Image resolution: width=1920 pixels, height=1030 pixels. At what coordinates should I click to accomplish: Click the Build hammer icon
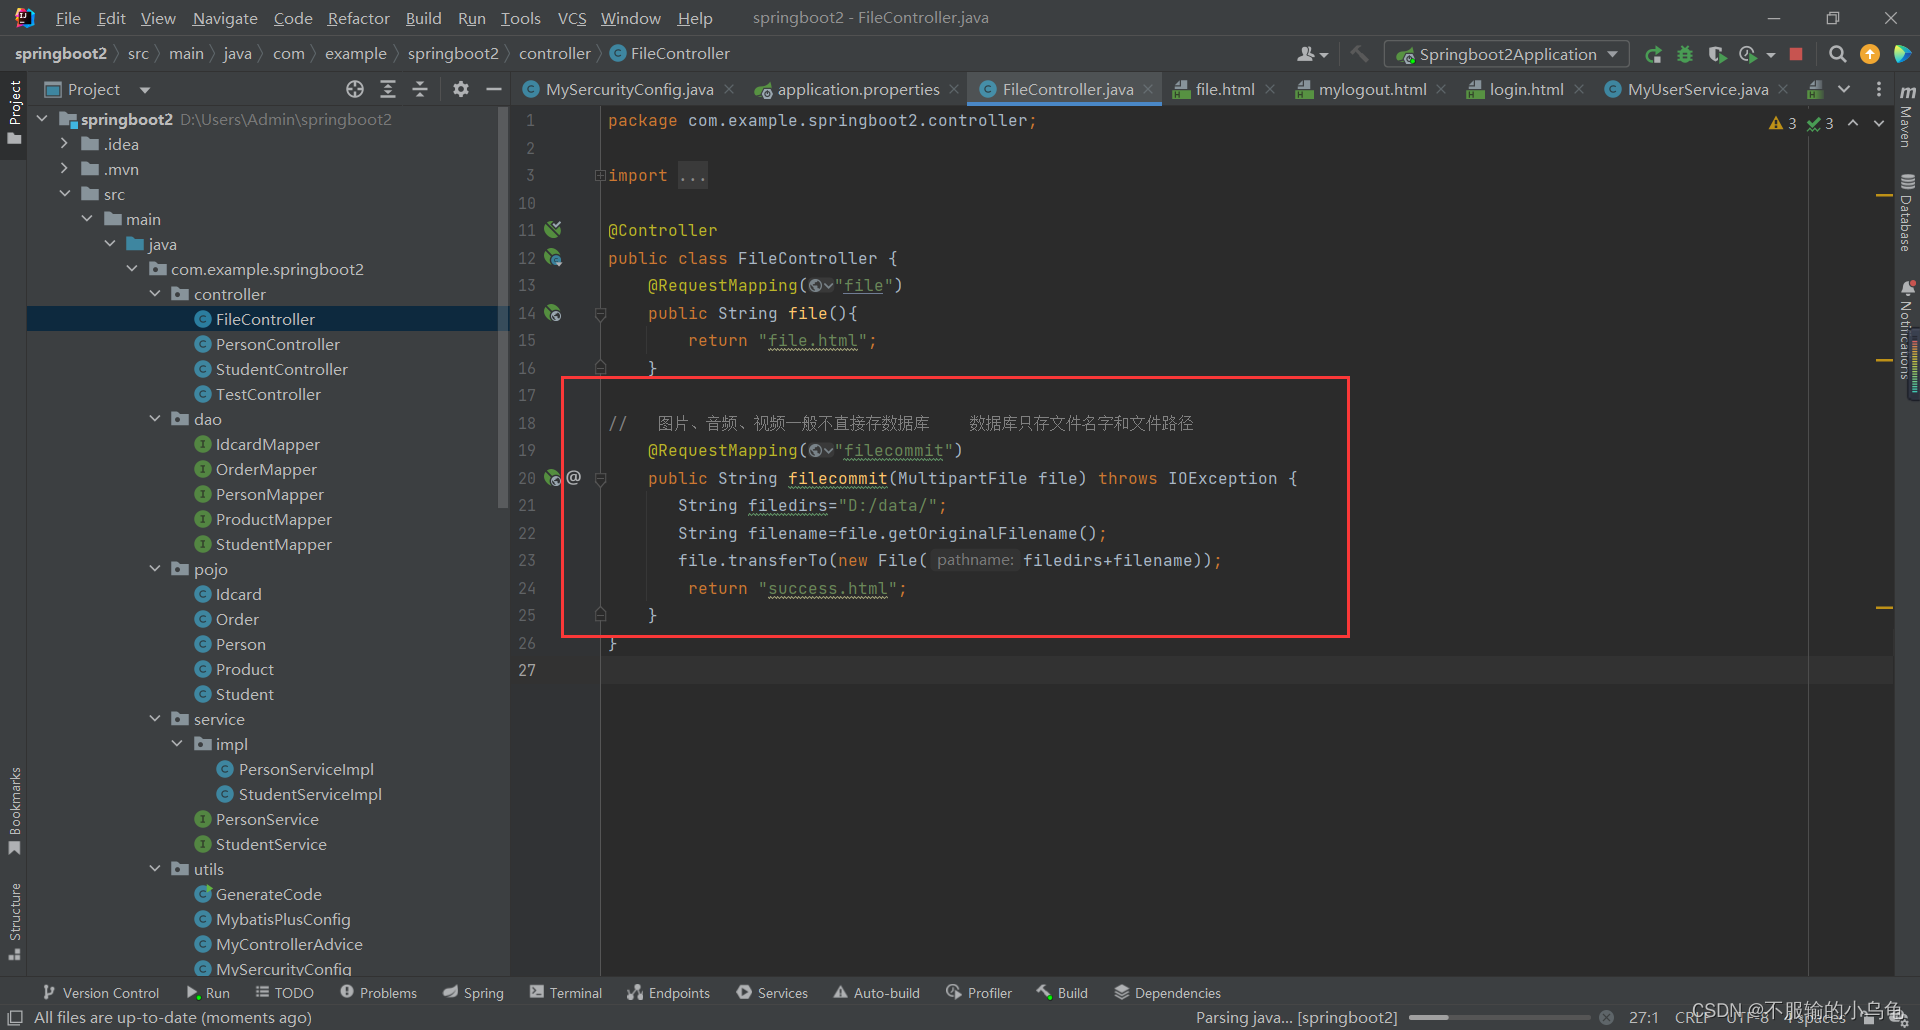point(1359,54)
